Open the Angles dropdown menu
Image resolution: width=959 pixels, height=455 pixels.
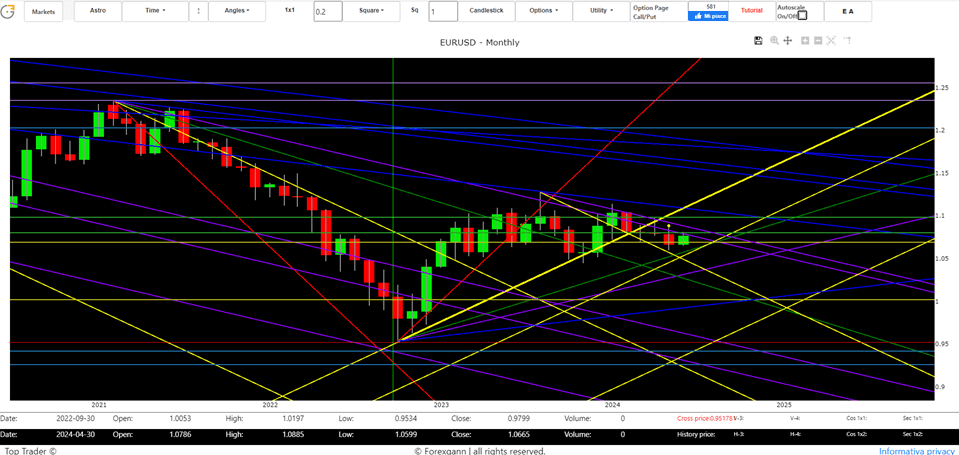tap(237, 11)
